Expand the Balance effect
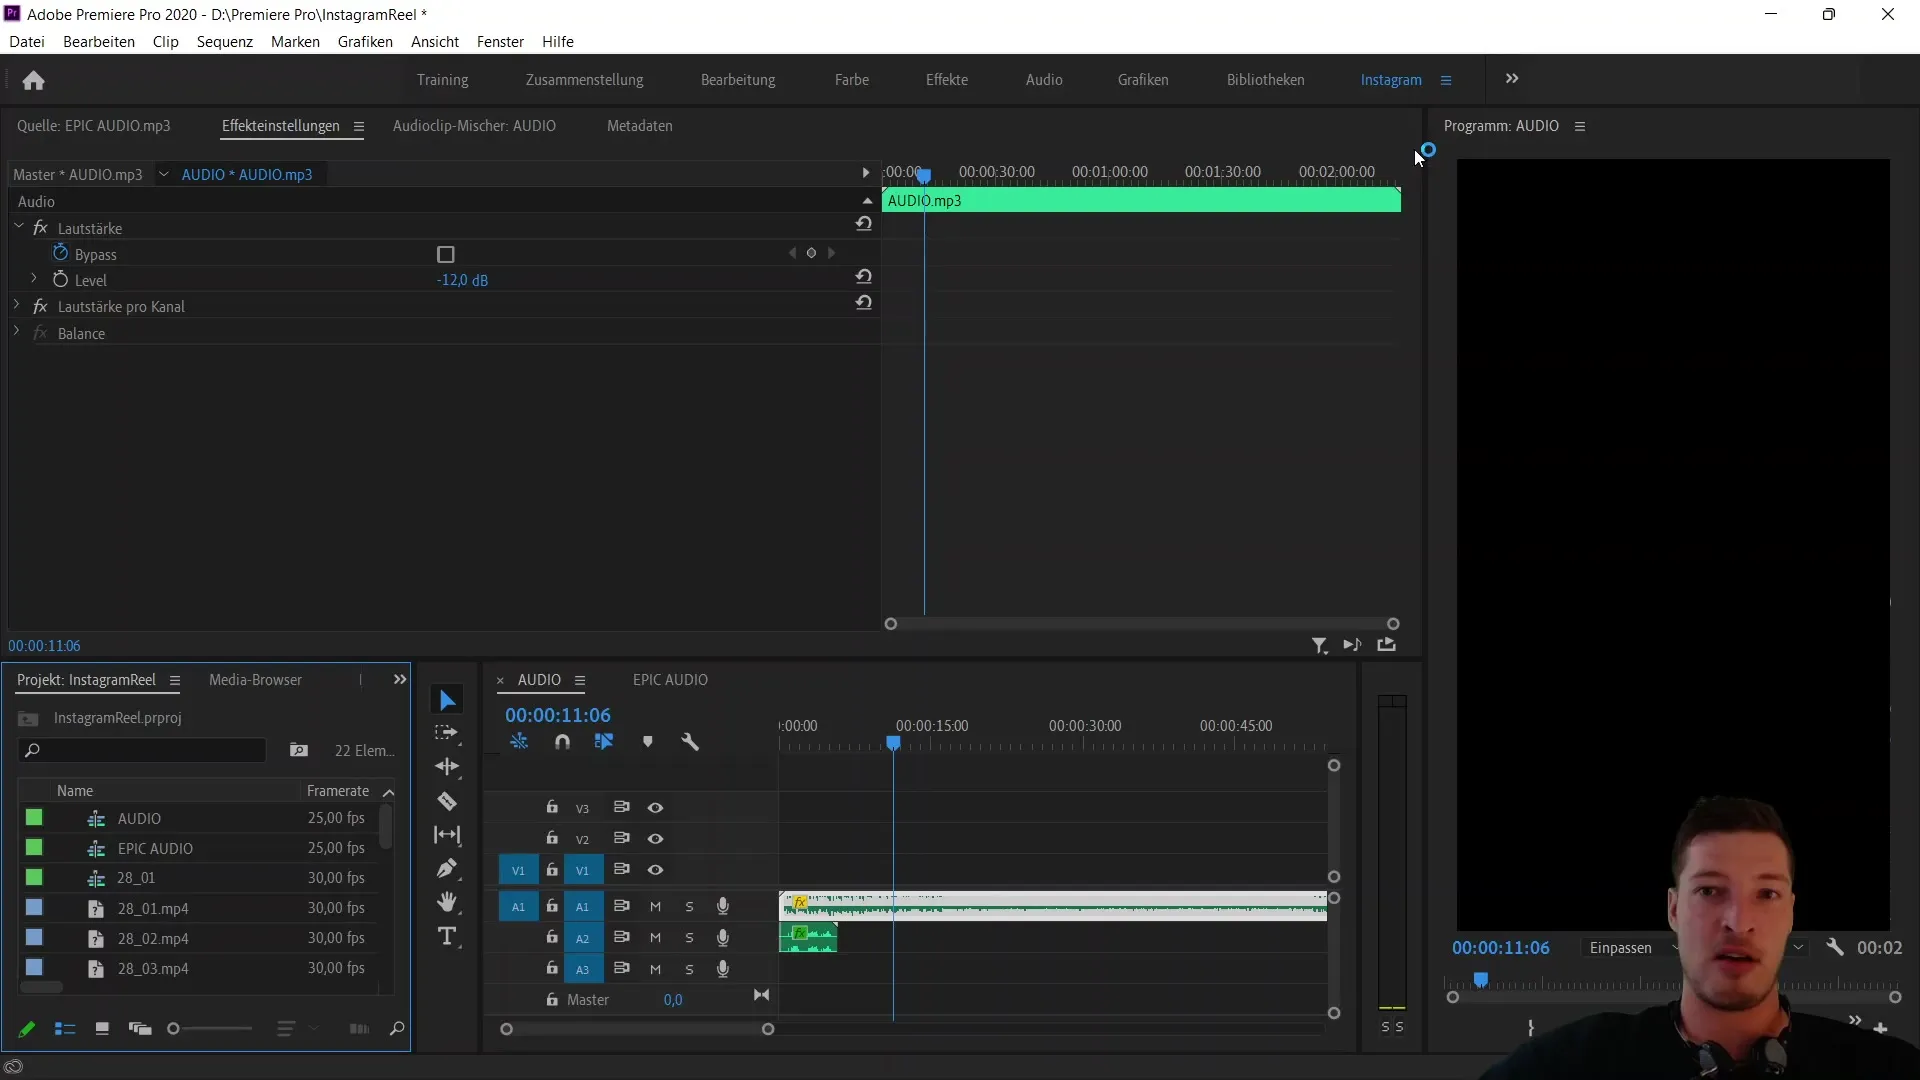Viewport: 1920px width, 1080px height. (x=17, y=332)
